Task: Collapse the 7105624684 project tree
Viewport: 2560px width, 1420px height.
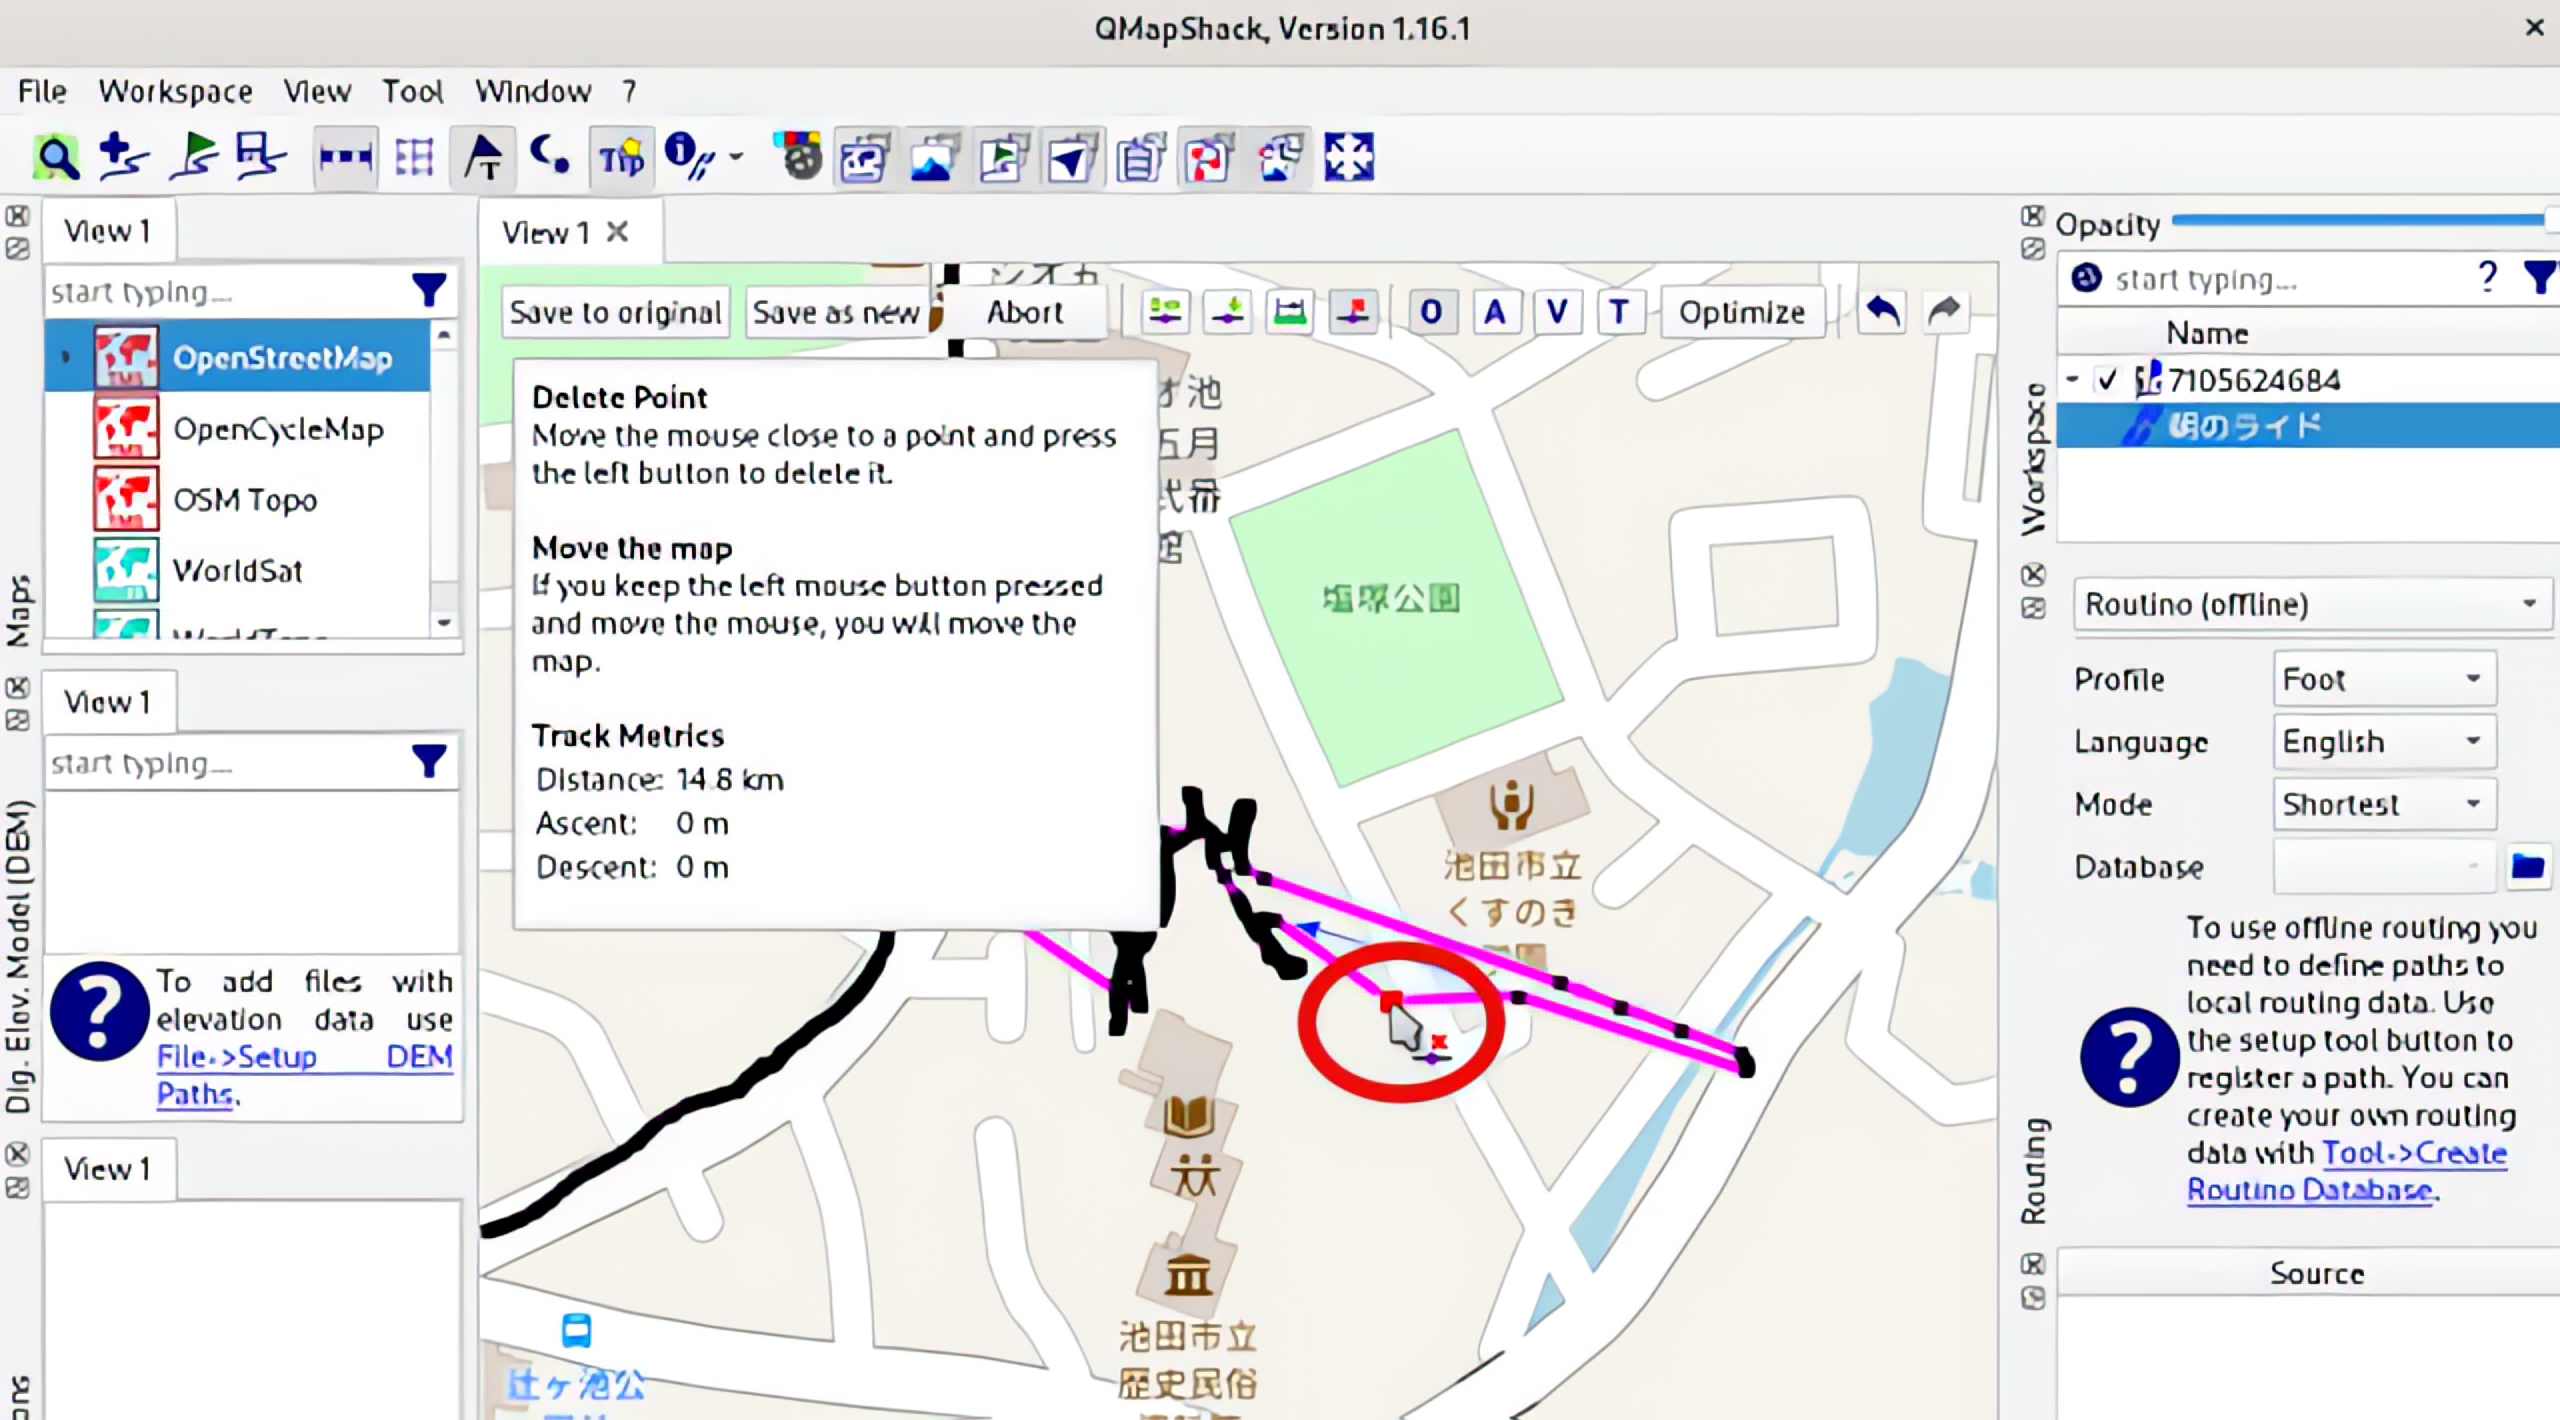Action: tap(2072, 379)
